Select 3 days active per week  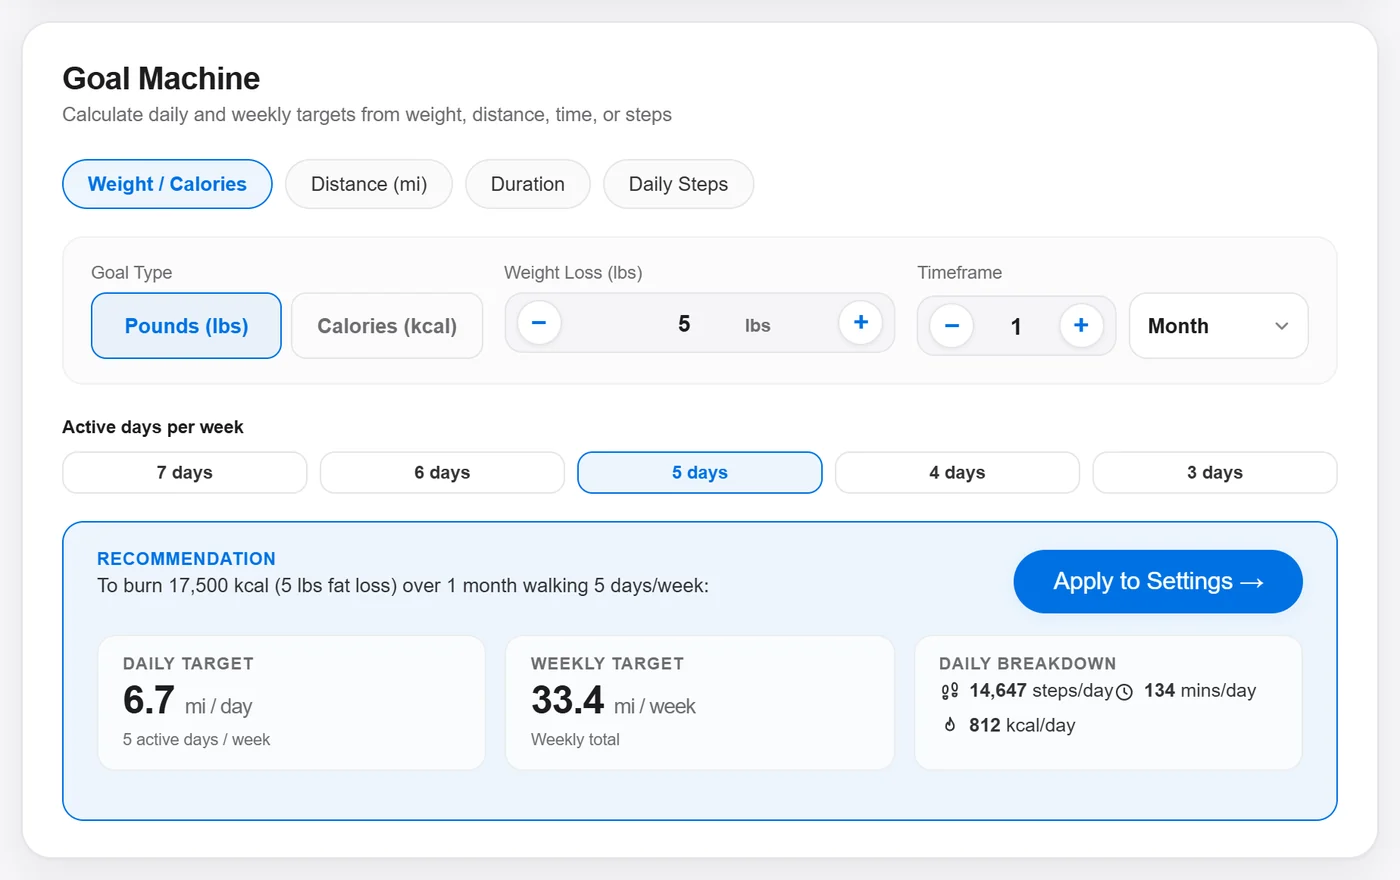(x=1215, y=472)
